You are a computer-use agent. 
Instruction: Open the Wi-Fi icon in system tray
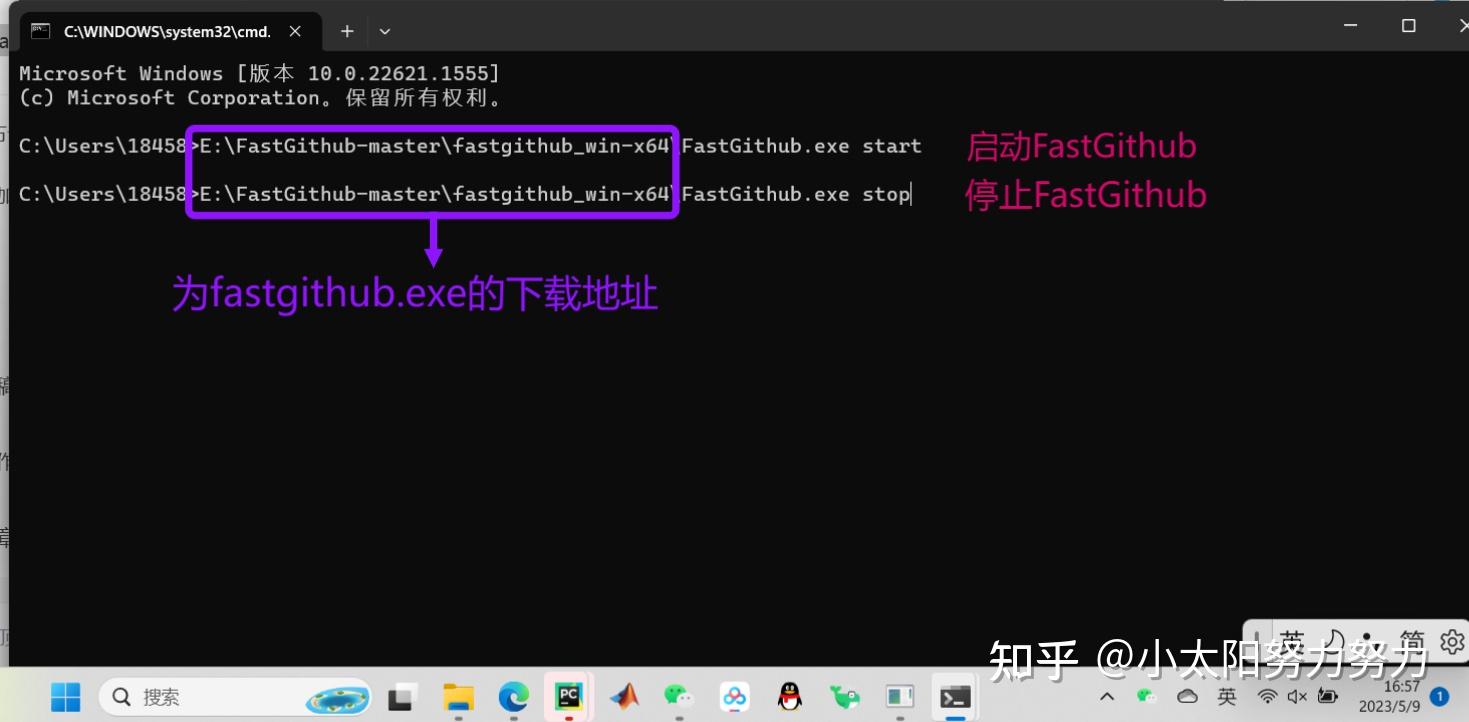click(x=1266, y=697)
